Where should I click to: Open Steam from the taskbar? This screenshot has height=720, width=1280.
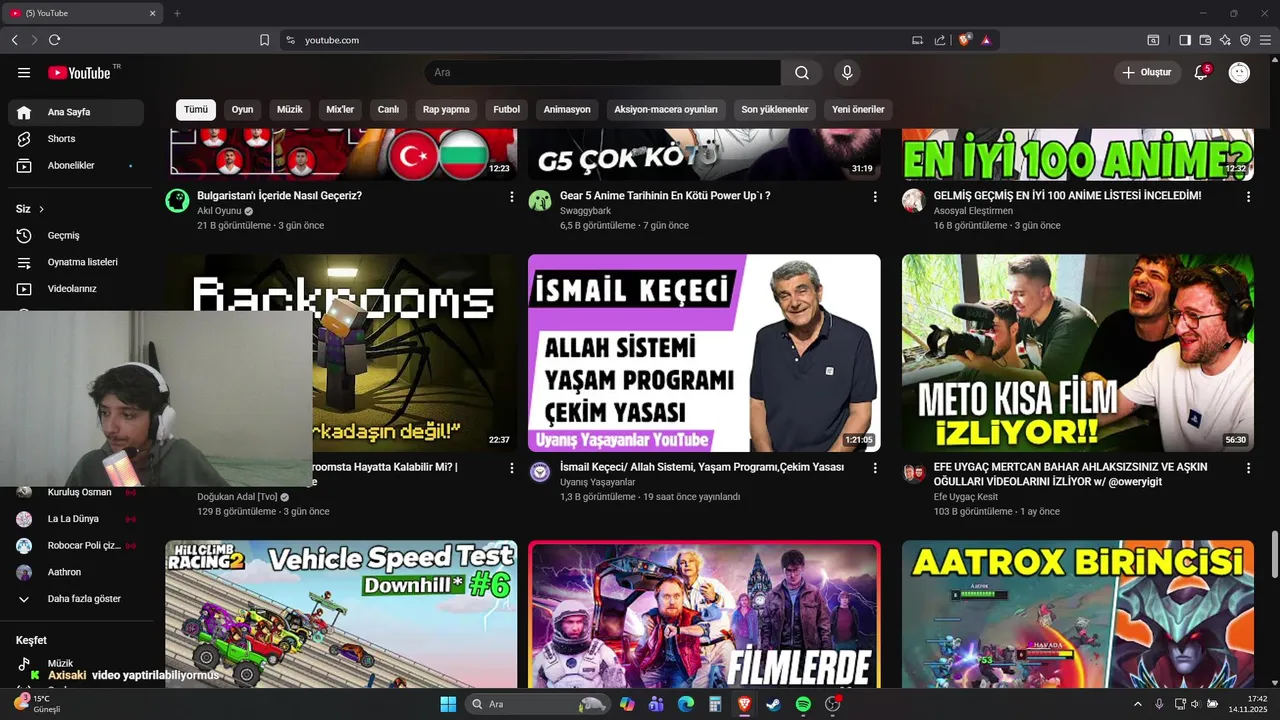[x=773, y=704]
